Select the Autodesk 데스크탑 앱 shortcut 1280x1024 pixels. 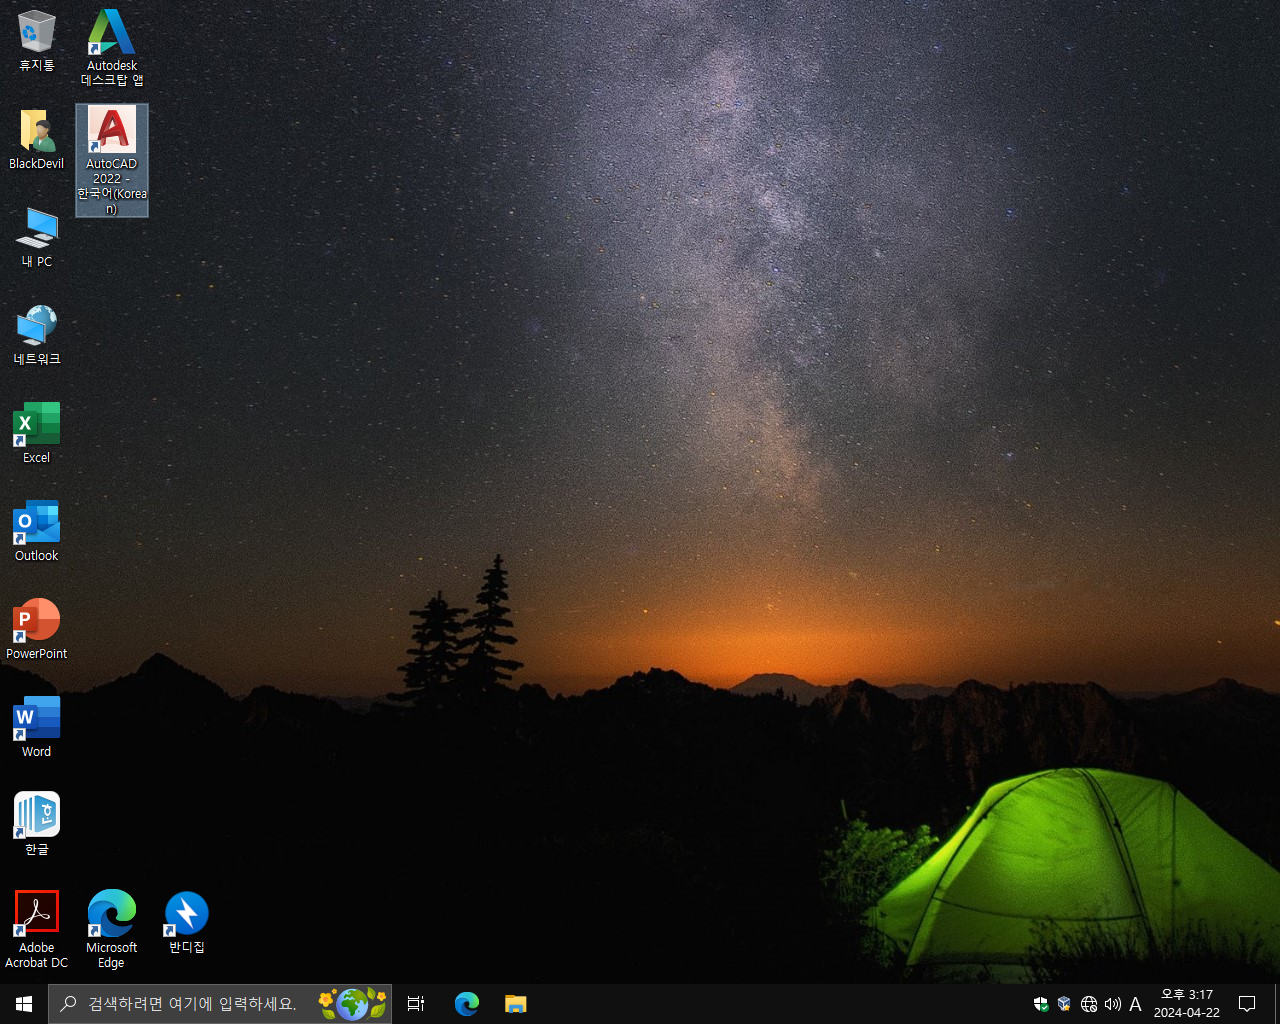pos(112,47)
